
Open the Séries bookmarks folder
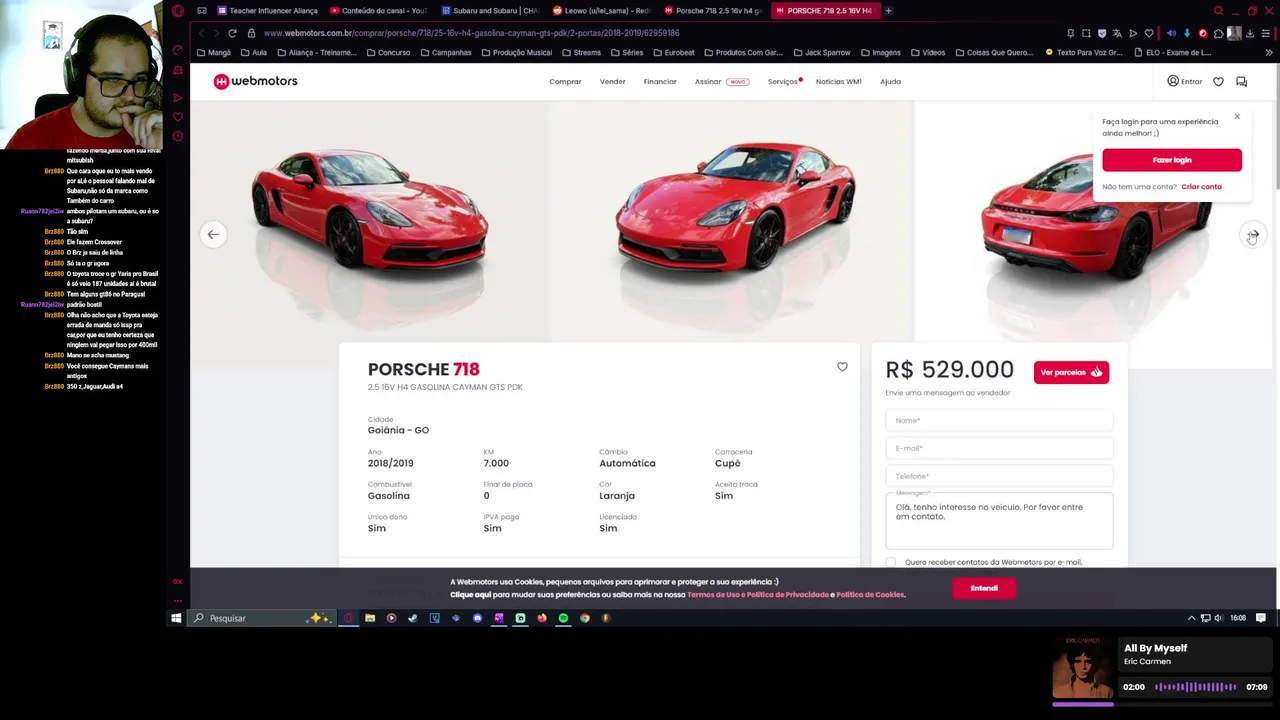[x=627, y=52]
